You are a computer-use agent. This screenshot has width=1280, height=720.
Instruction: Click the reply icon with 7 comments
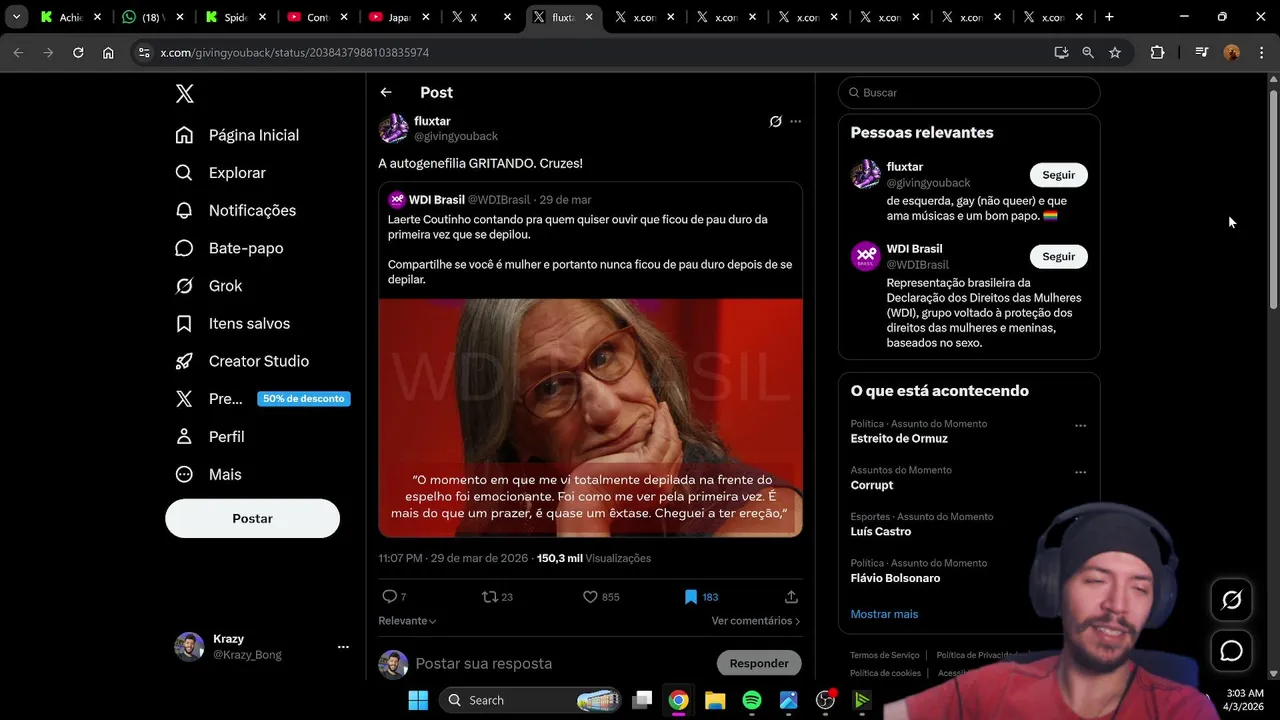click(394, 597)
